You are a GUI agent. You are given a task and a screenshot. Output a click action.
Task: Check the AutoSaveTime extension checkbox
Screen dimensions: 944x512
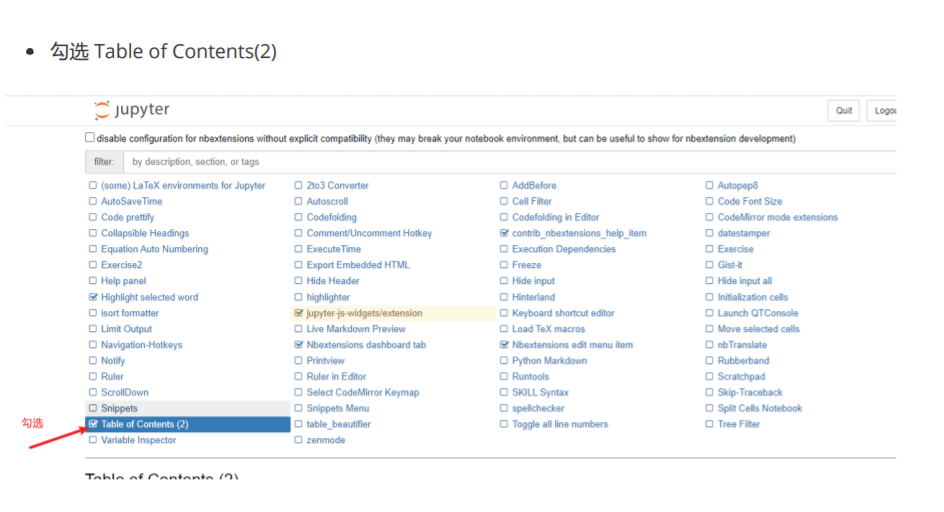[x=93, y=201]
